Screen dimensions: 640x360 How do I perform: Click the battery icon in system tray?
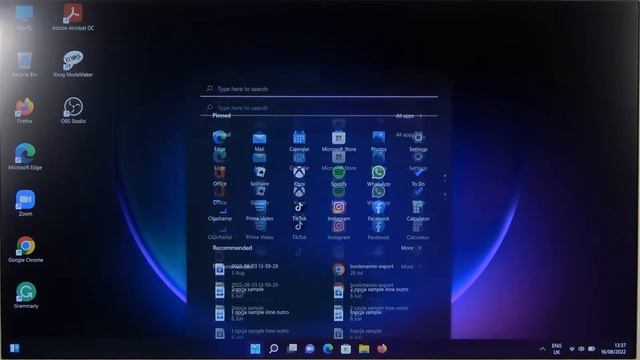591,349
